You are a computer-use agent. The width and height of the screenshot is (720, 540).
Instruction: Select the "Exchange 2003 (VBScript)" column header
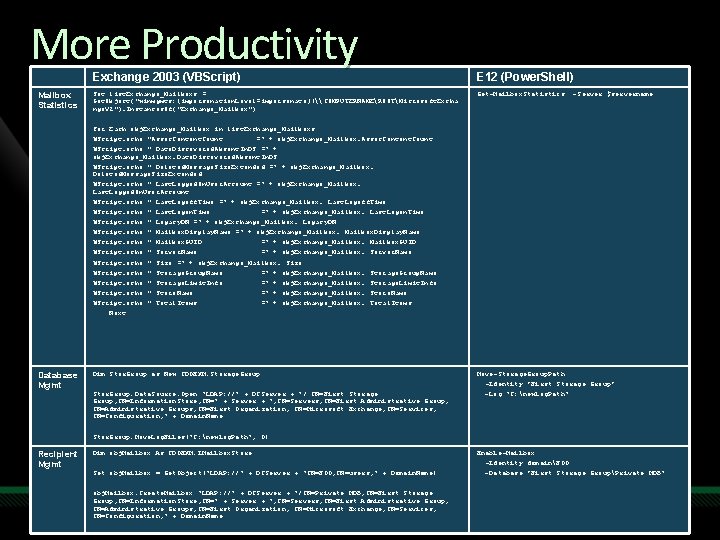[166, 77]
